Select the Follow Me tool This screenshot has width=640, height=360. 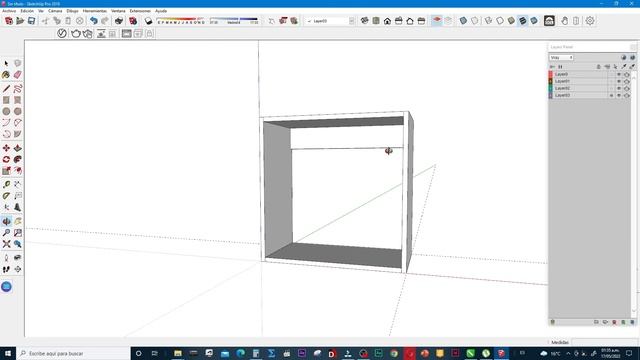pyautogui.click(x=18, y=160)
